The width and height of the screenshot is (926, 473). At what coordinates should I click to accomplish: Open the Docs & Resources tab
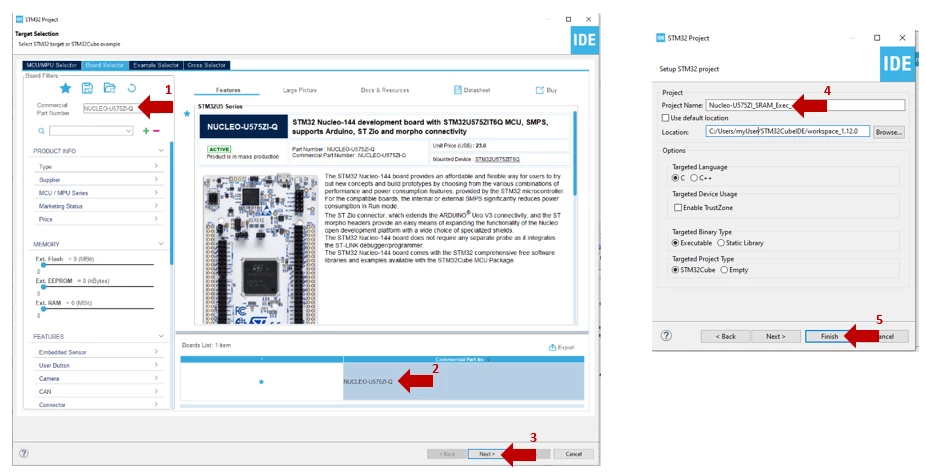(x=385, y=90)
